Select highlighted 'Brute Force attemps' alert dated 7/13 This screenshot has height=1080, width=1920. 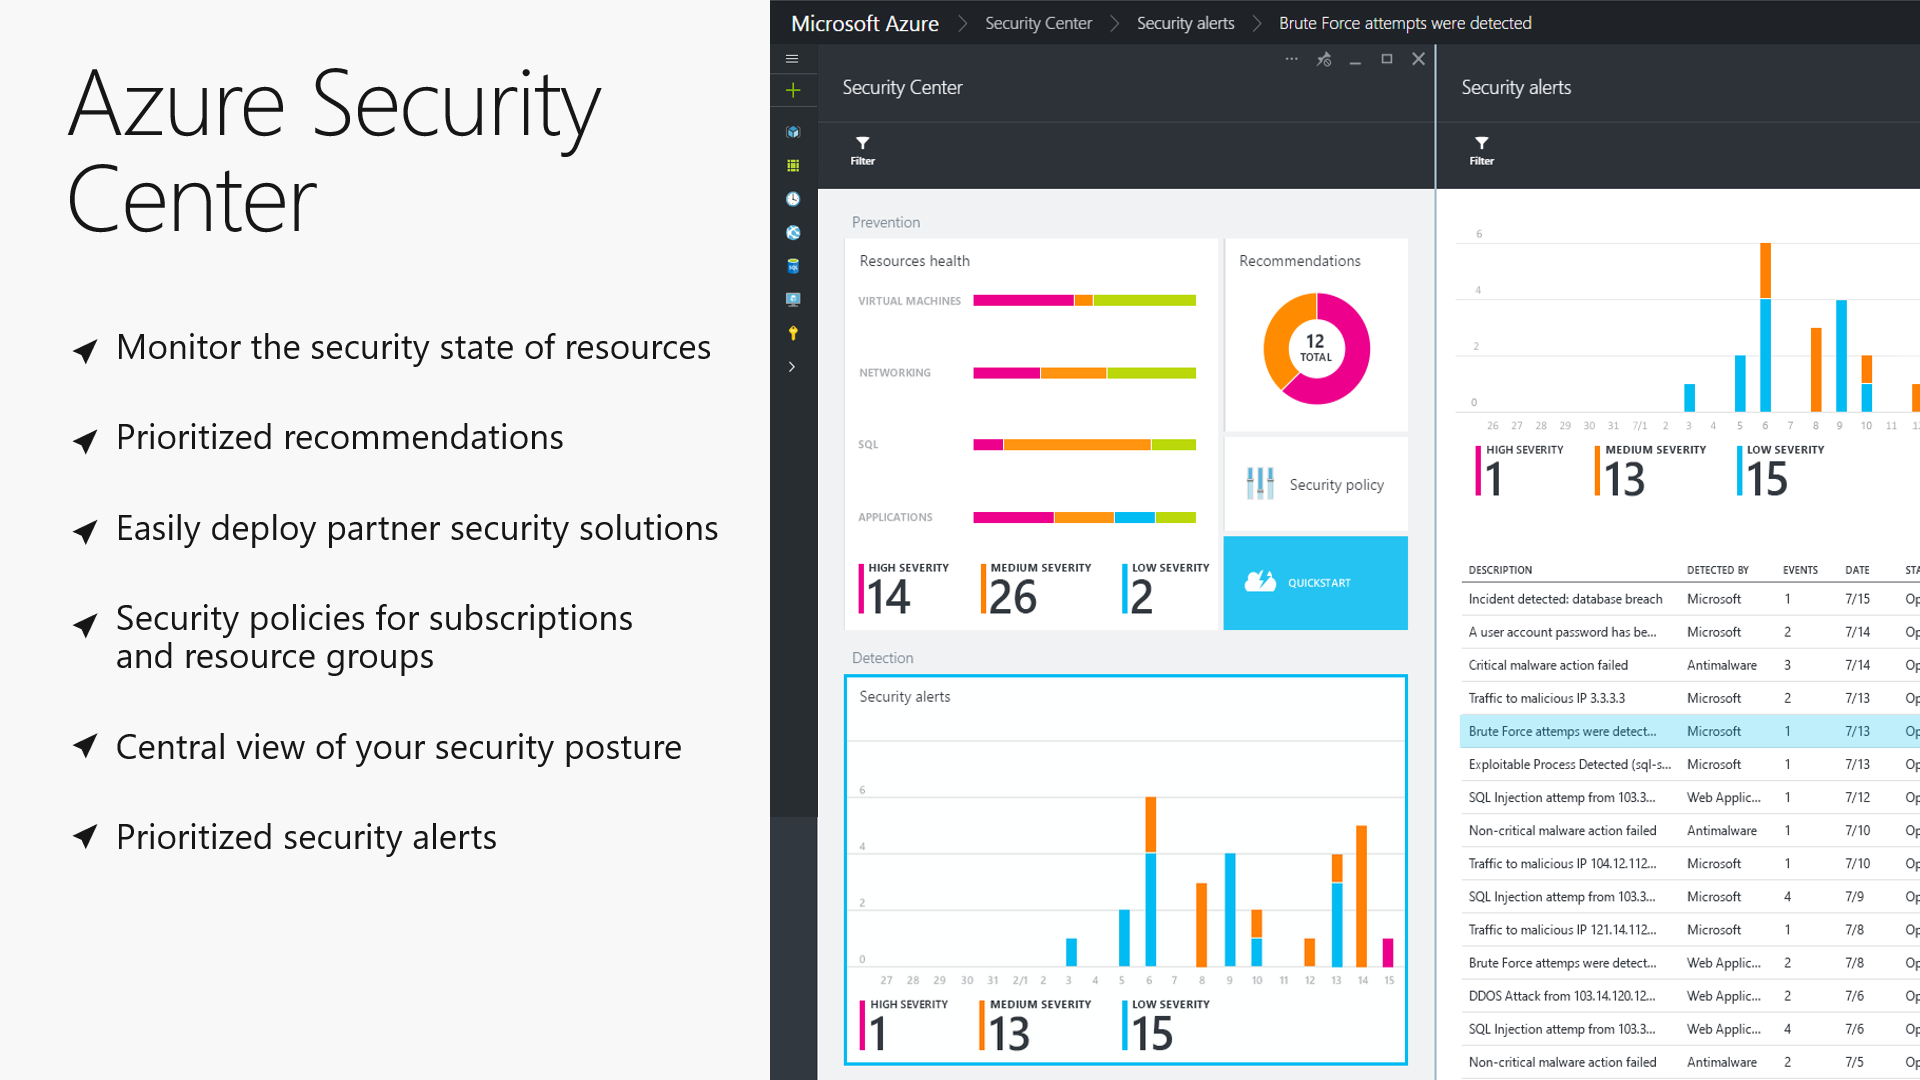coord(1690,731)
